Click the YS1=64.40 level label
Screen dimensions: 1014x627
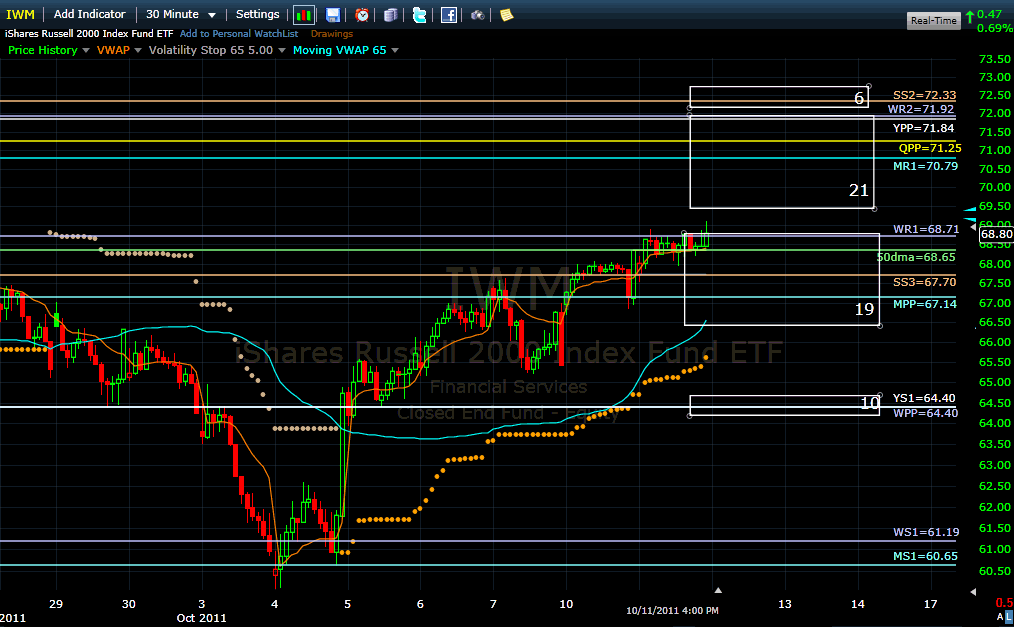point(923,398)
